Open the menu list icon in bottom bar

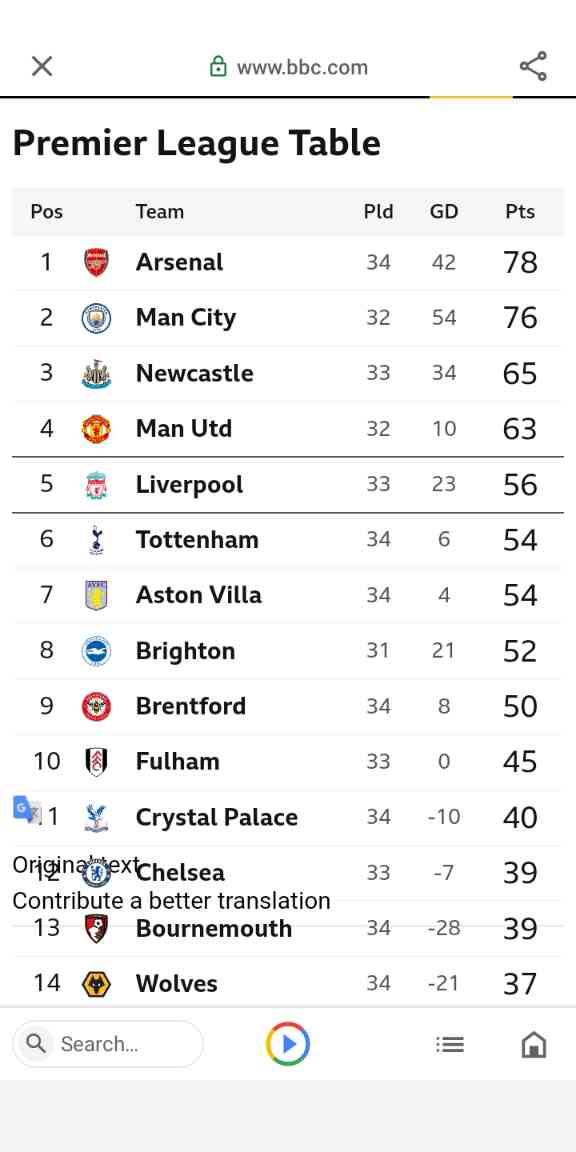point(449,1043)
